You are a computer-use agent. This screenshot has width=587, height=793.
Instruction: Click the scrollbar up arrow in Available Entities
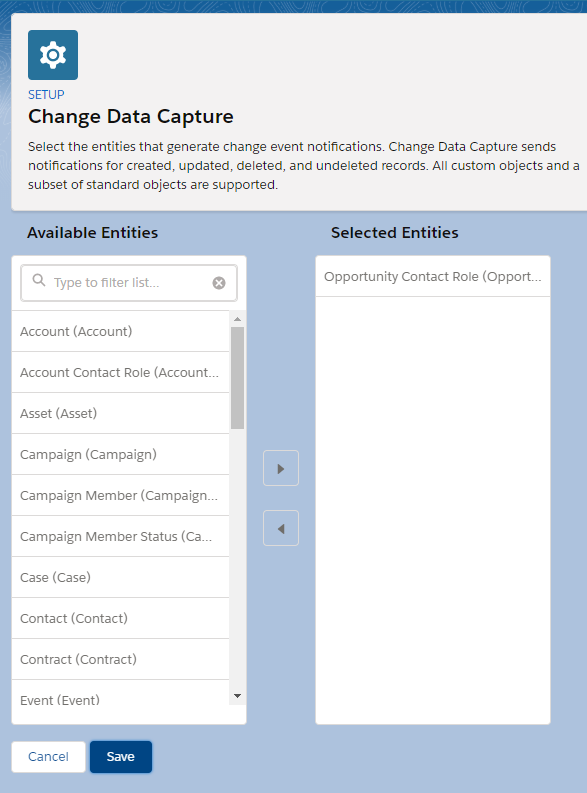pyautogui.click(x=237, y=319)
